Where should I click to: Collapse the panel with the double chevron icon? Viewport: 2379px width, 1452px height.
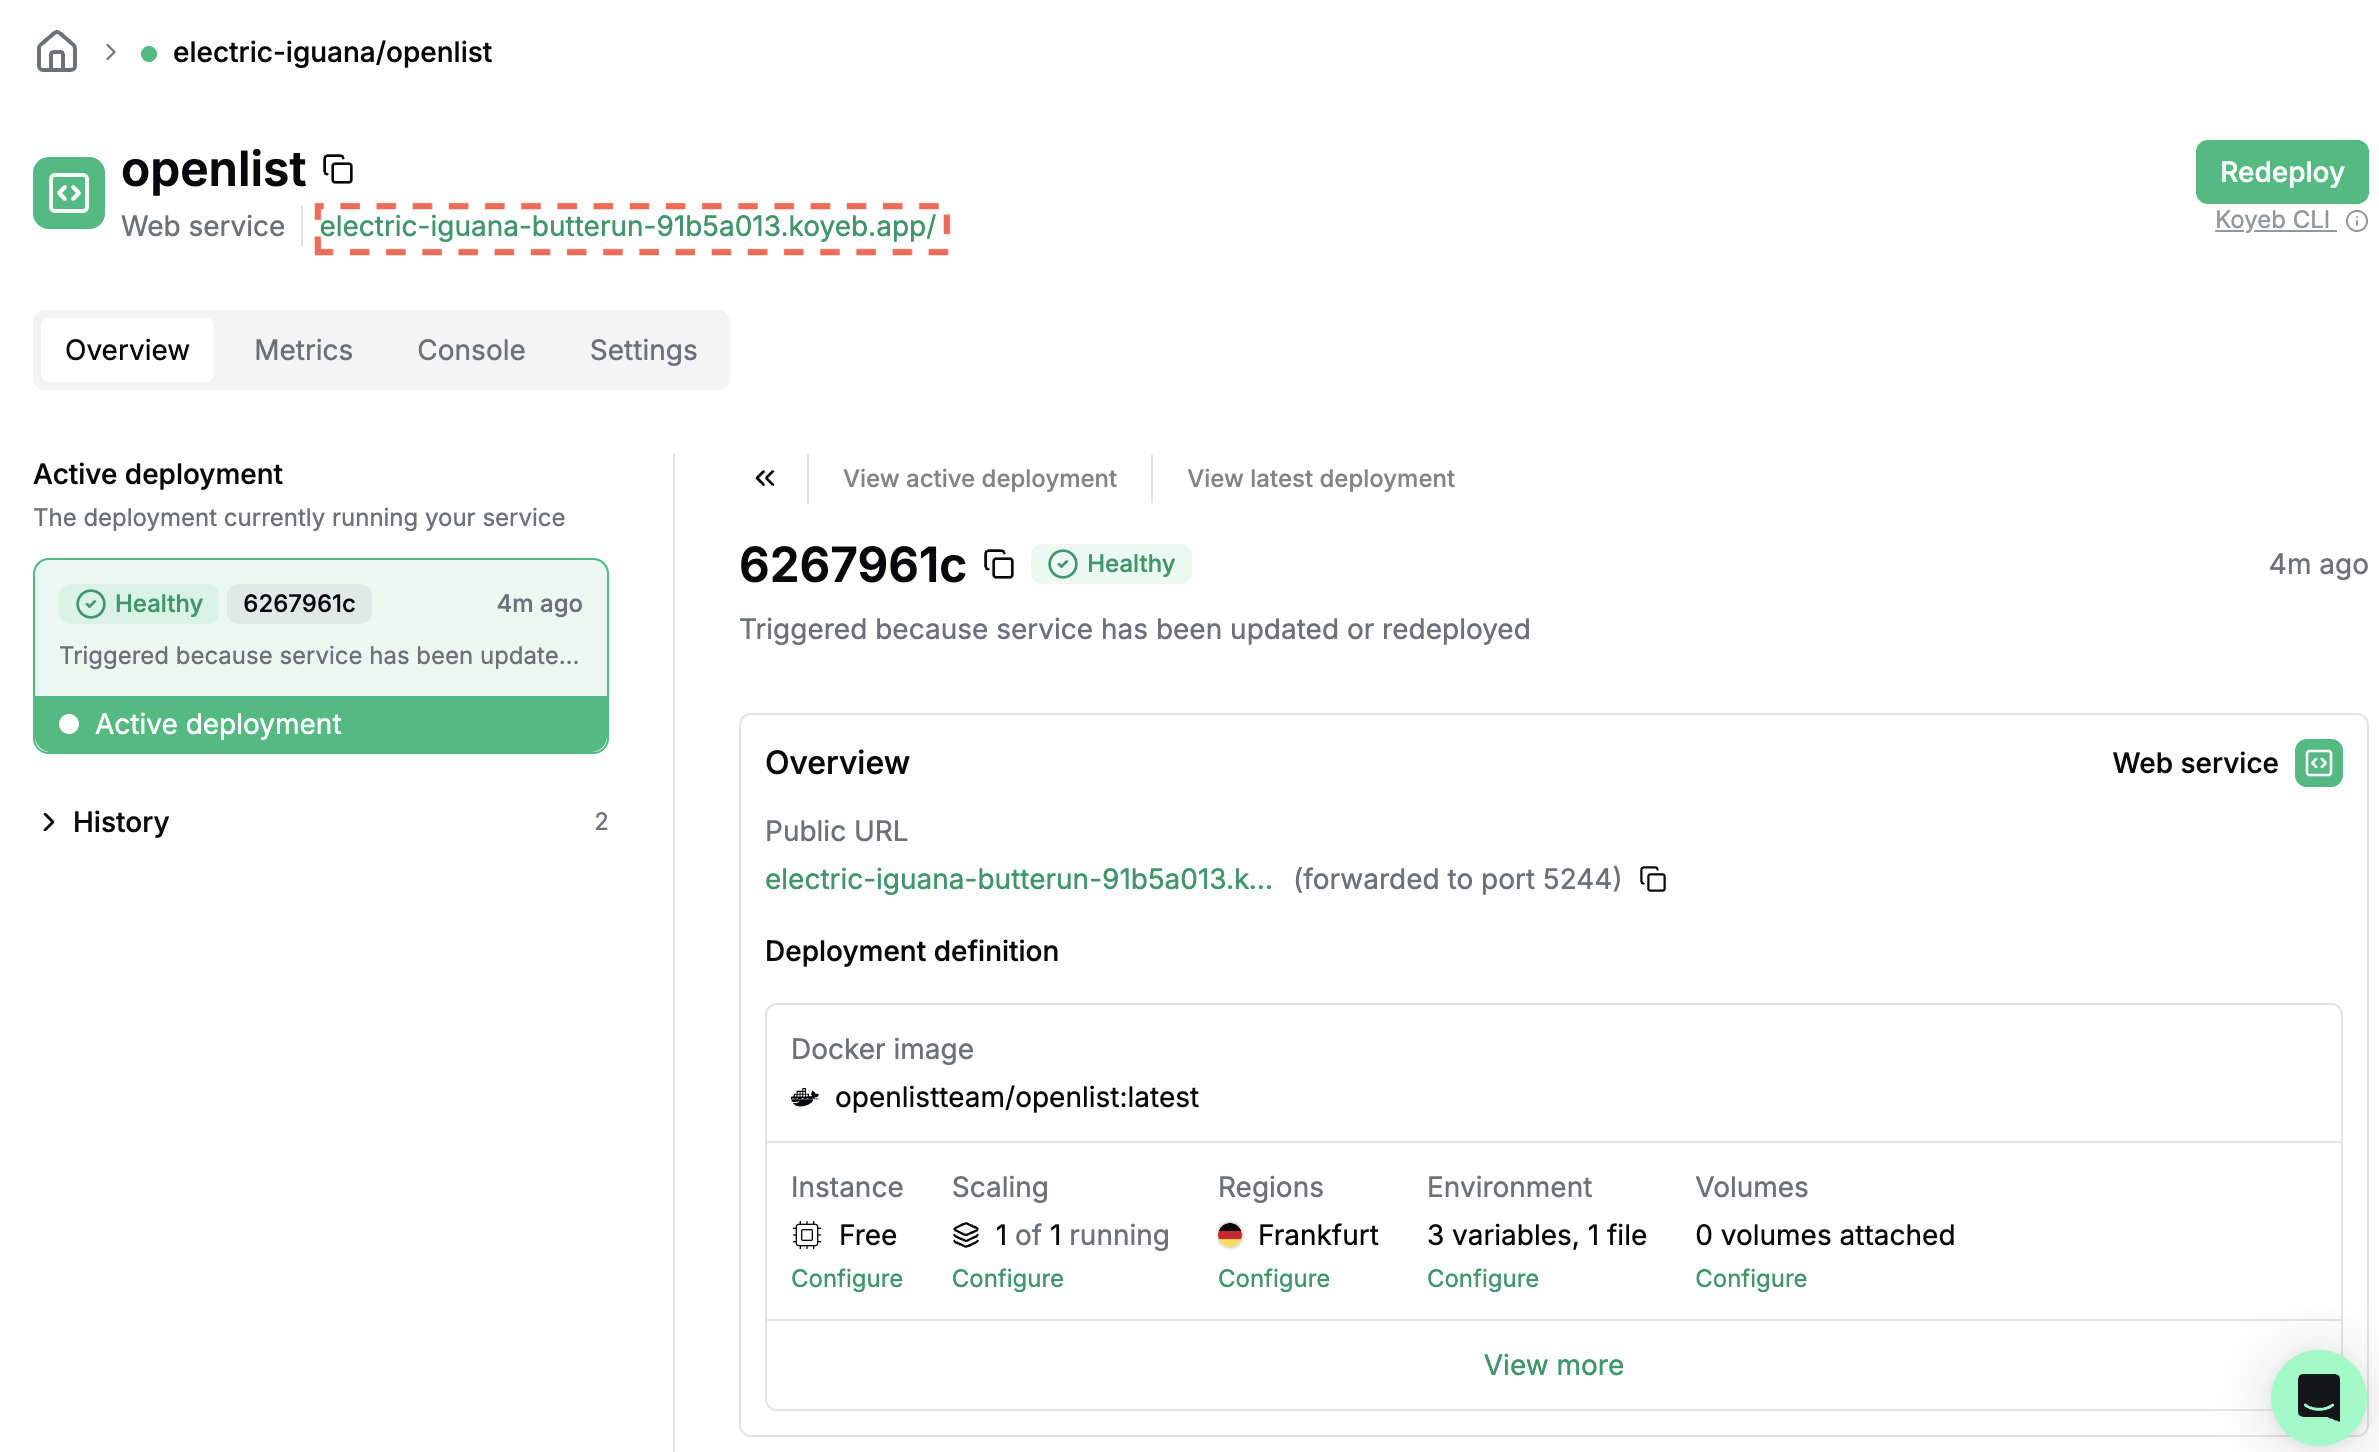pos(765,478)
